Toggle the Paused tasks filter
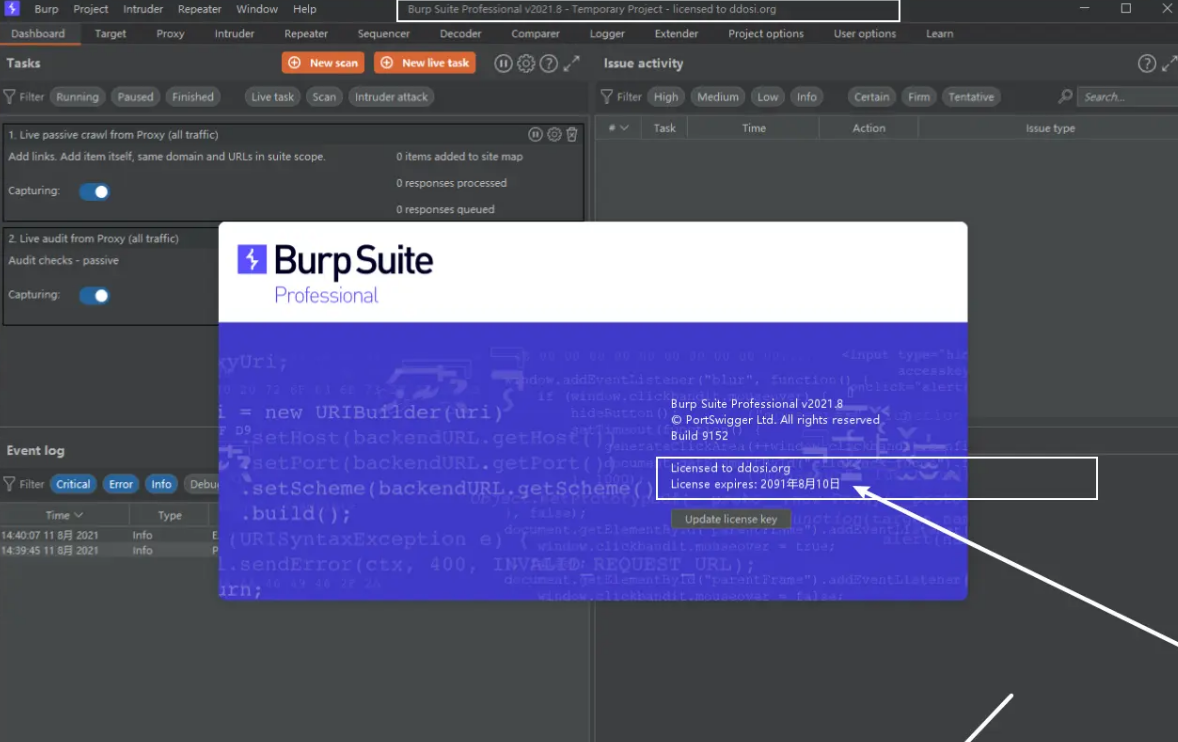 135,97
